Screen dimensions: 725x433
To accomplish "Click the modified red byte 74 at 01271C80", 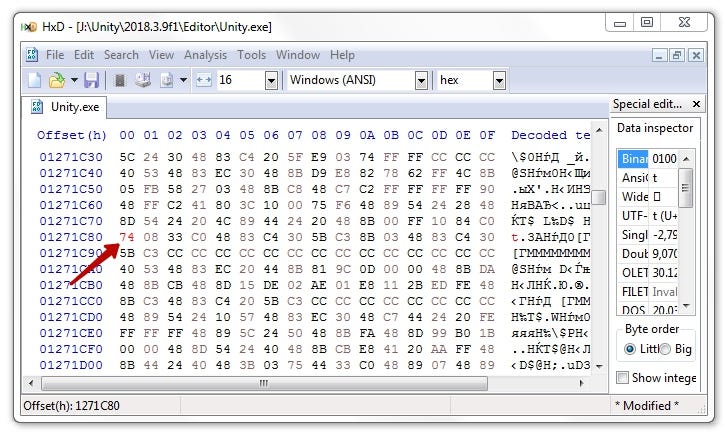I will click(x=127, y=237).
